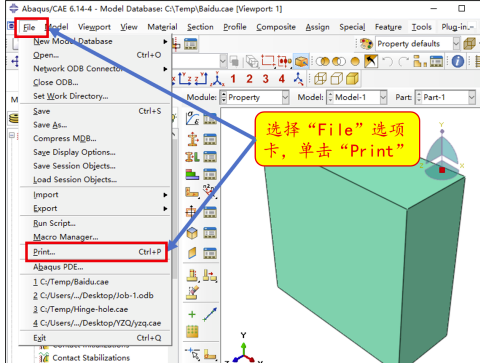Collapse the model tree root node
Screen dimensions: 480x363
tap(12, 135)
